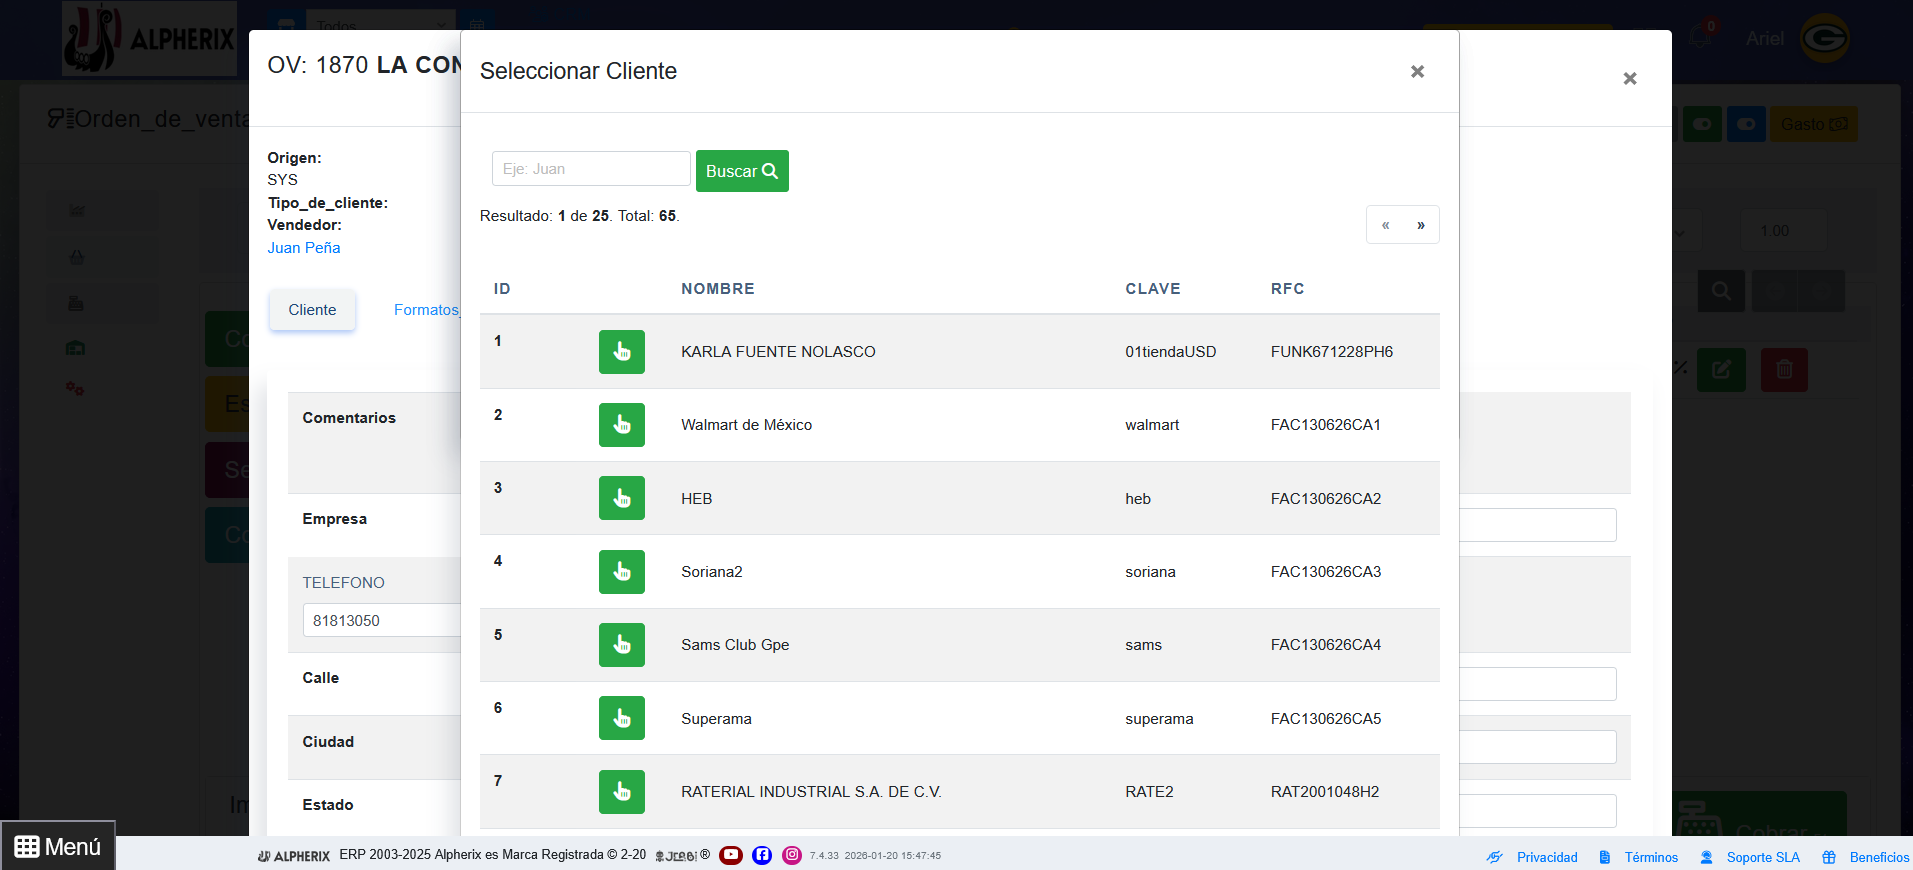This screenshot has width=1913, height=870.
Task: Click the RFC FUNK671228PH6
Action: (1332, 352)
